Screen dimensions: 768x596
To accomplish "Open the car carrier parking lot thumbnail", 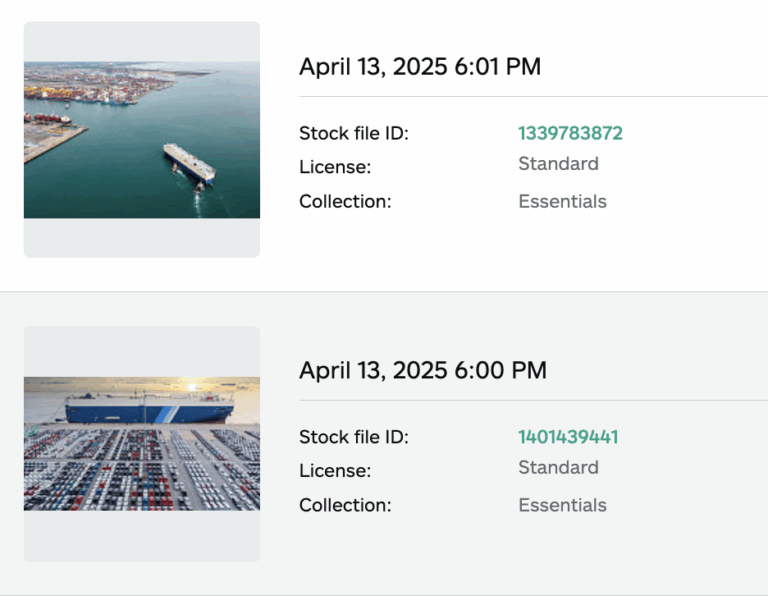I will coord(141,443).
